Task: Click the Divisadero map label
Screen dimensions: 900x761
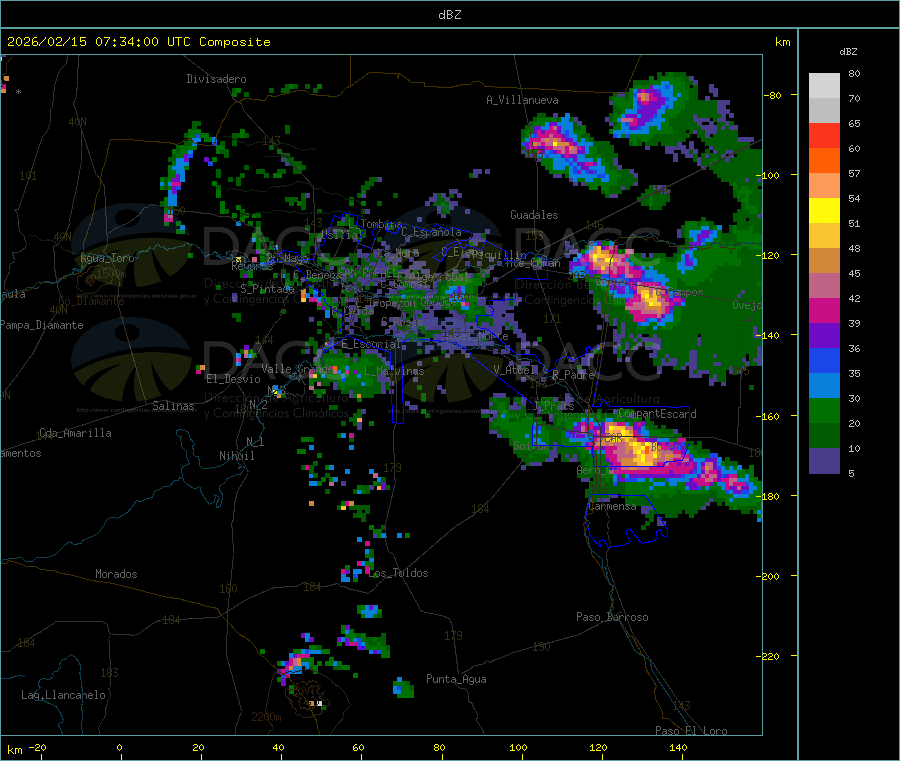Action: [216, 79]
